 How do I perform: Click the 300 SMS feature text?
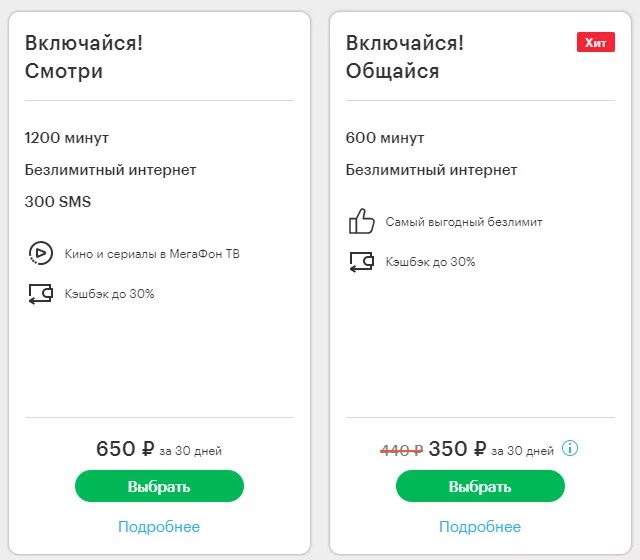point(58,202)
